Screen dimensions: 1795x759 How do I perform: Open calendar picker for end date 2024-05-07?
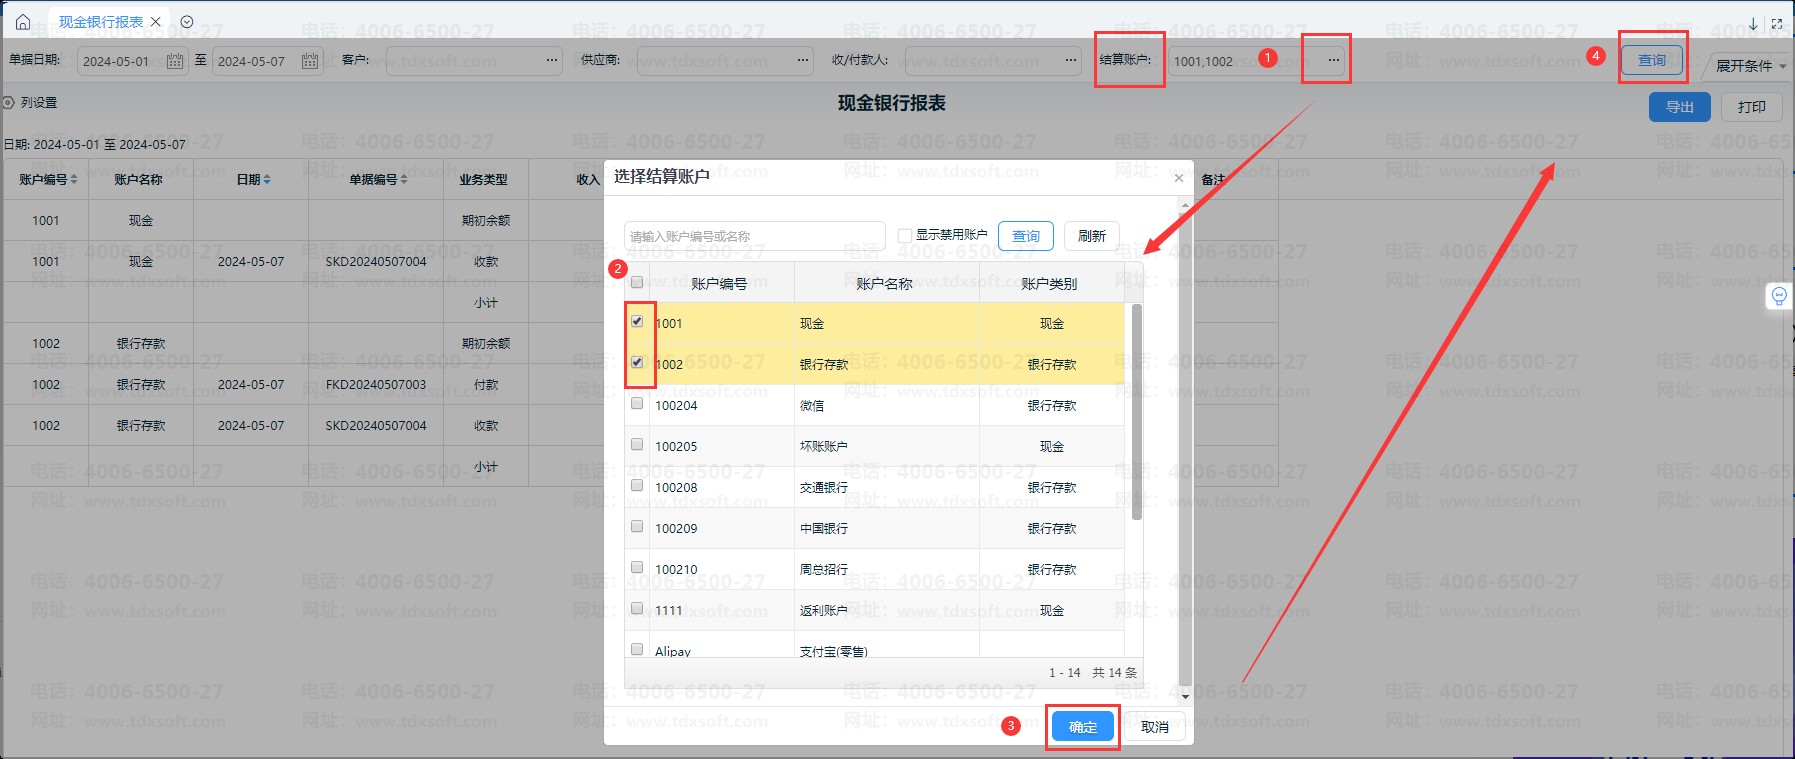point(310,61)
